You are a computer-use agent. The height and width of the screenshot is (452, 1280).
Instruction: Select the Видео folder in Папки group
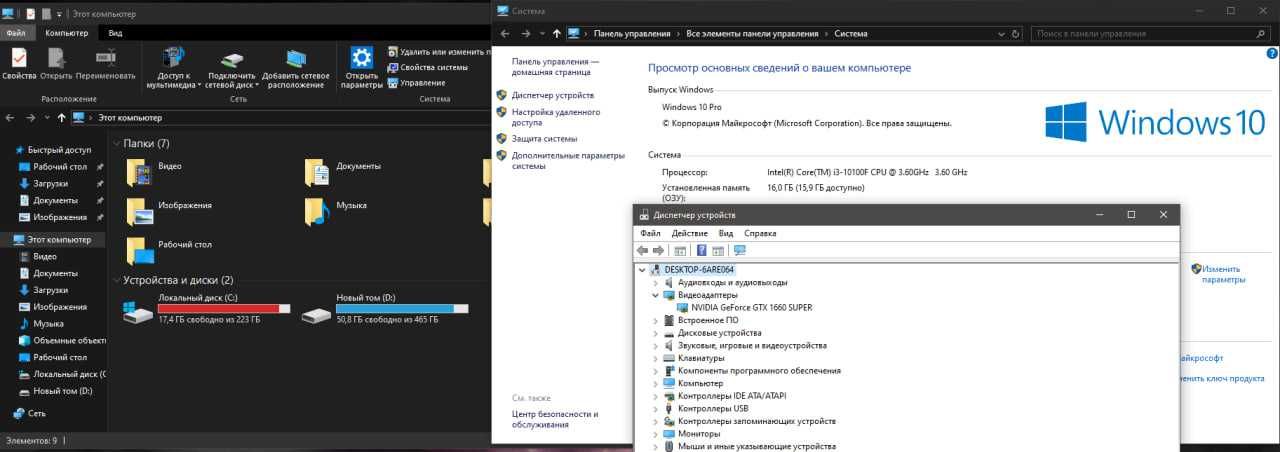(x=155, y=172)
